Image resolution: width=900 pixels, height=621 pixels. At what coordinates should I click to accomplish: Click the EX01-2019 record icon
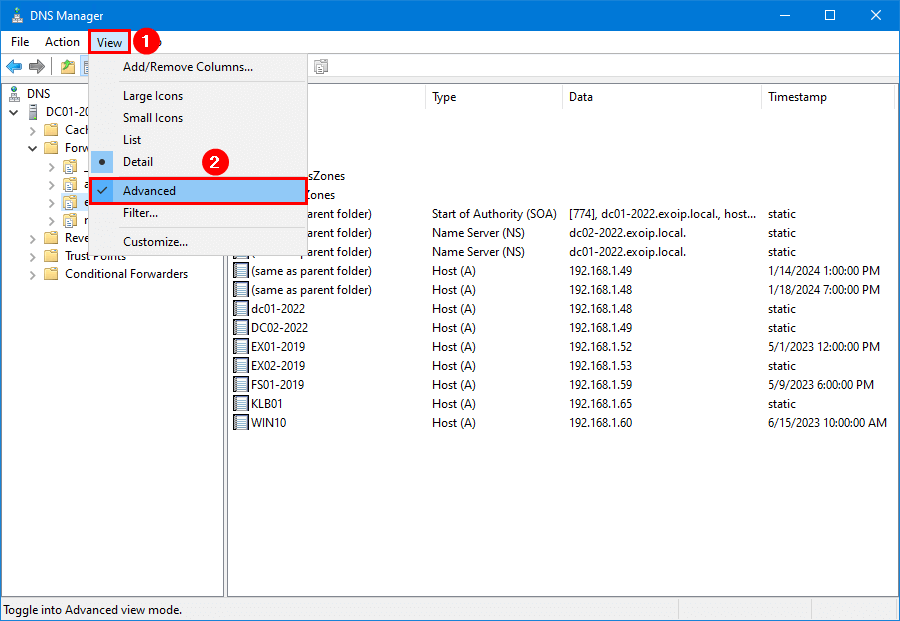coord(240,347)
